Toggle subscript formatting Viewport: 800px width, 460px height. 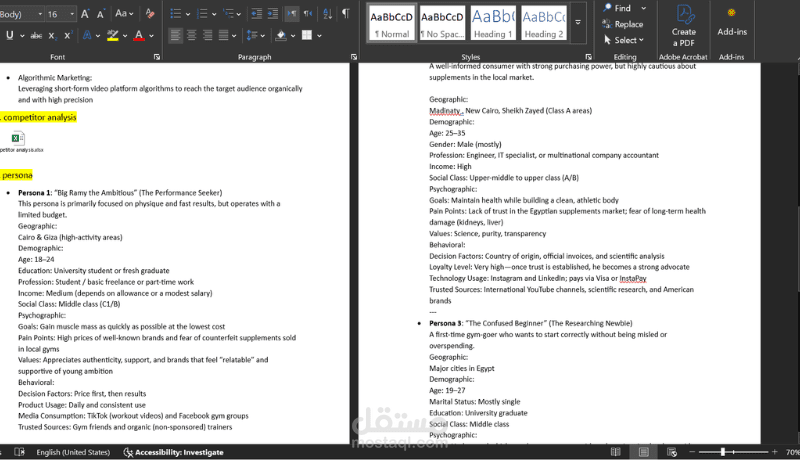click(52, 35)
